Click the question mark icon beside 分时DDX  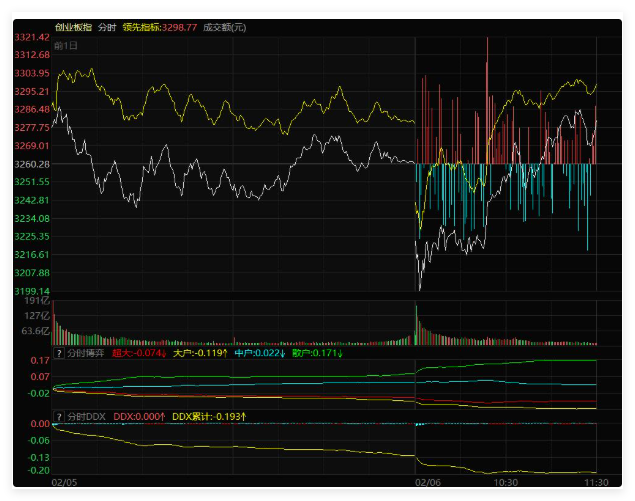(59, 416)
